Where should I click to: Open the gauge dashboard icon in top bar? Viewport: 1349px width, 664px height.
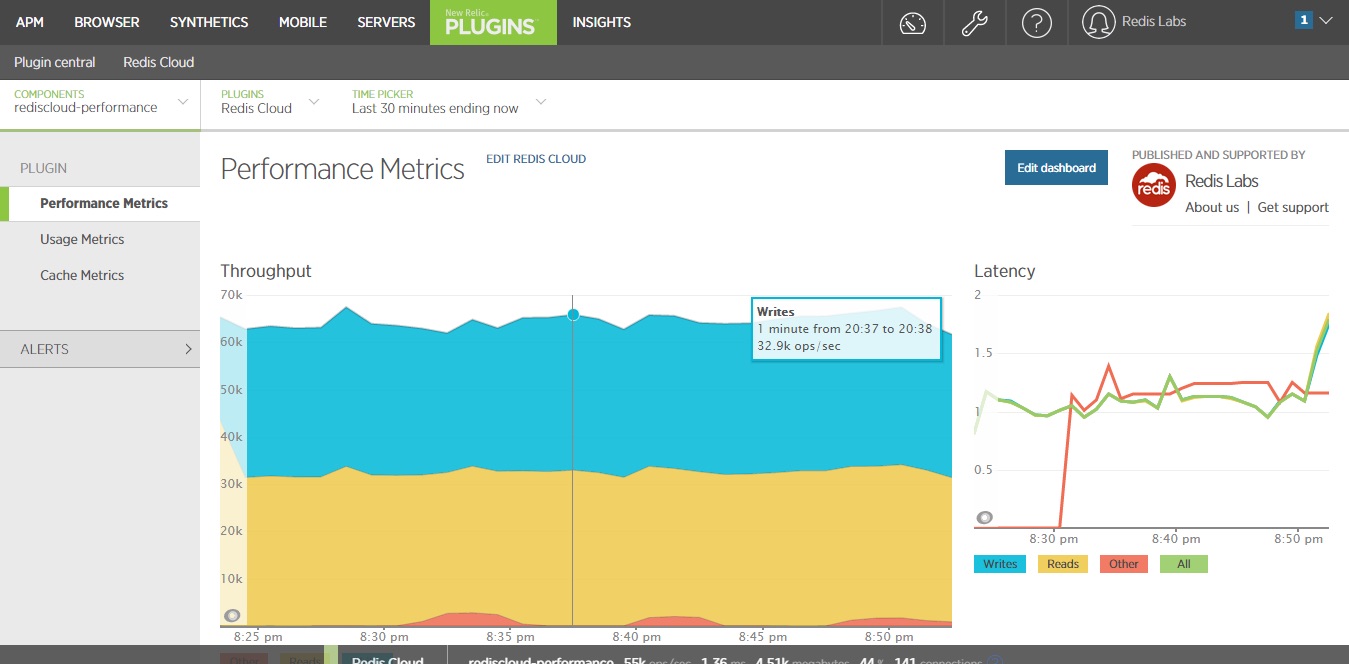coord(913,22)
